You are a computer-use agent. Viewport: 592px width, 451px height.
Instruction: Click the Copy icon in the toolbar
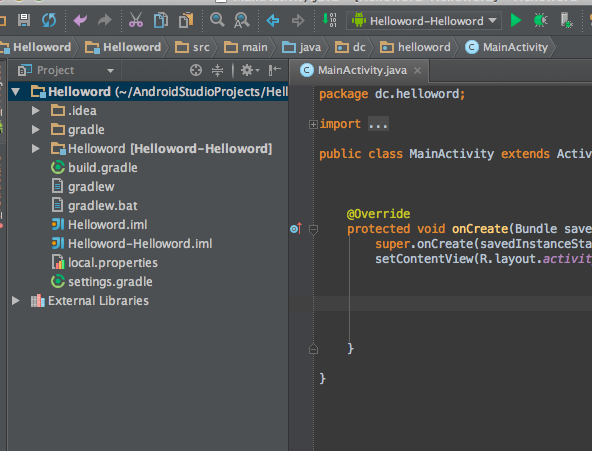[161, 20]
